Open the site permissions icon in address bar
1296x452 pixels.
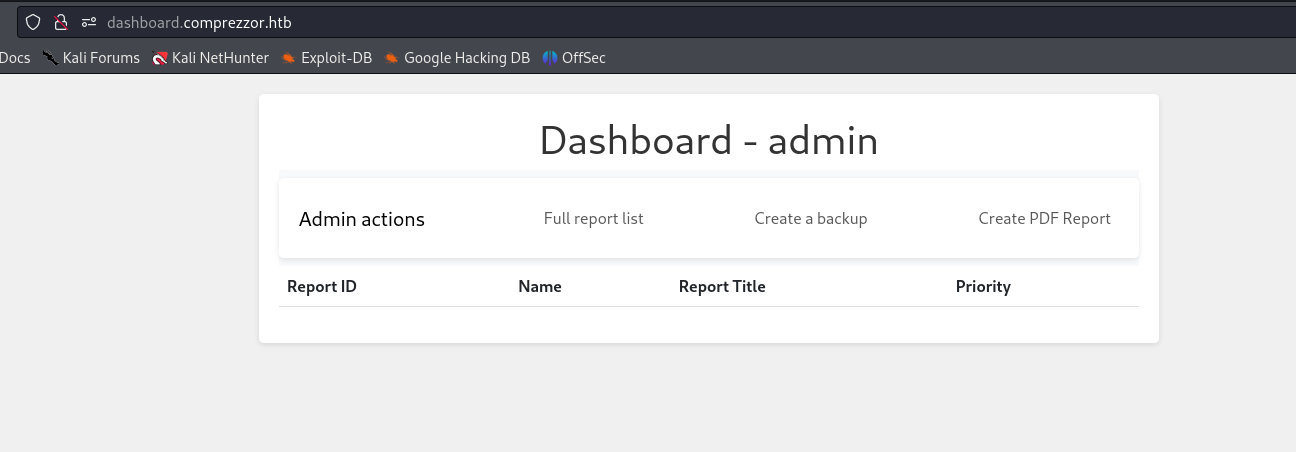[x=89, y=21]
